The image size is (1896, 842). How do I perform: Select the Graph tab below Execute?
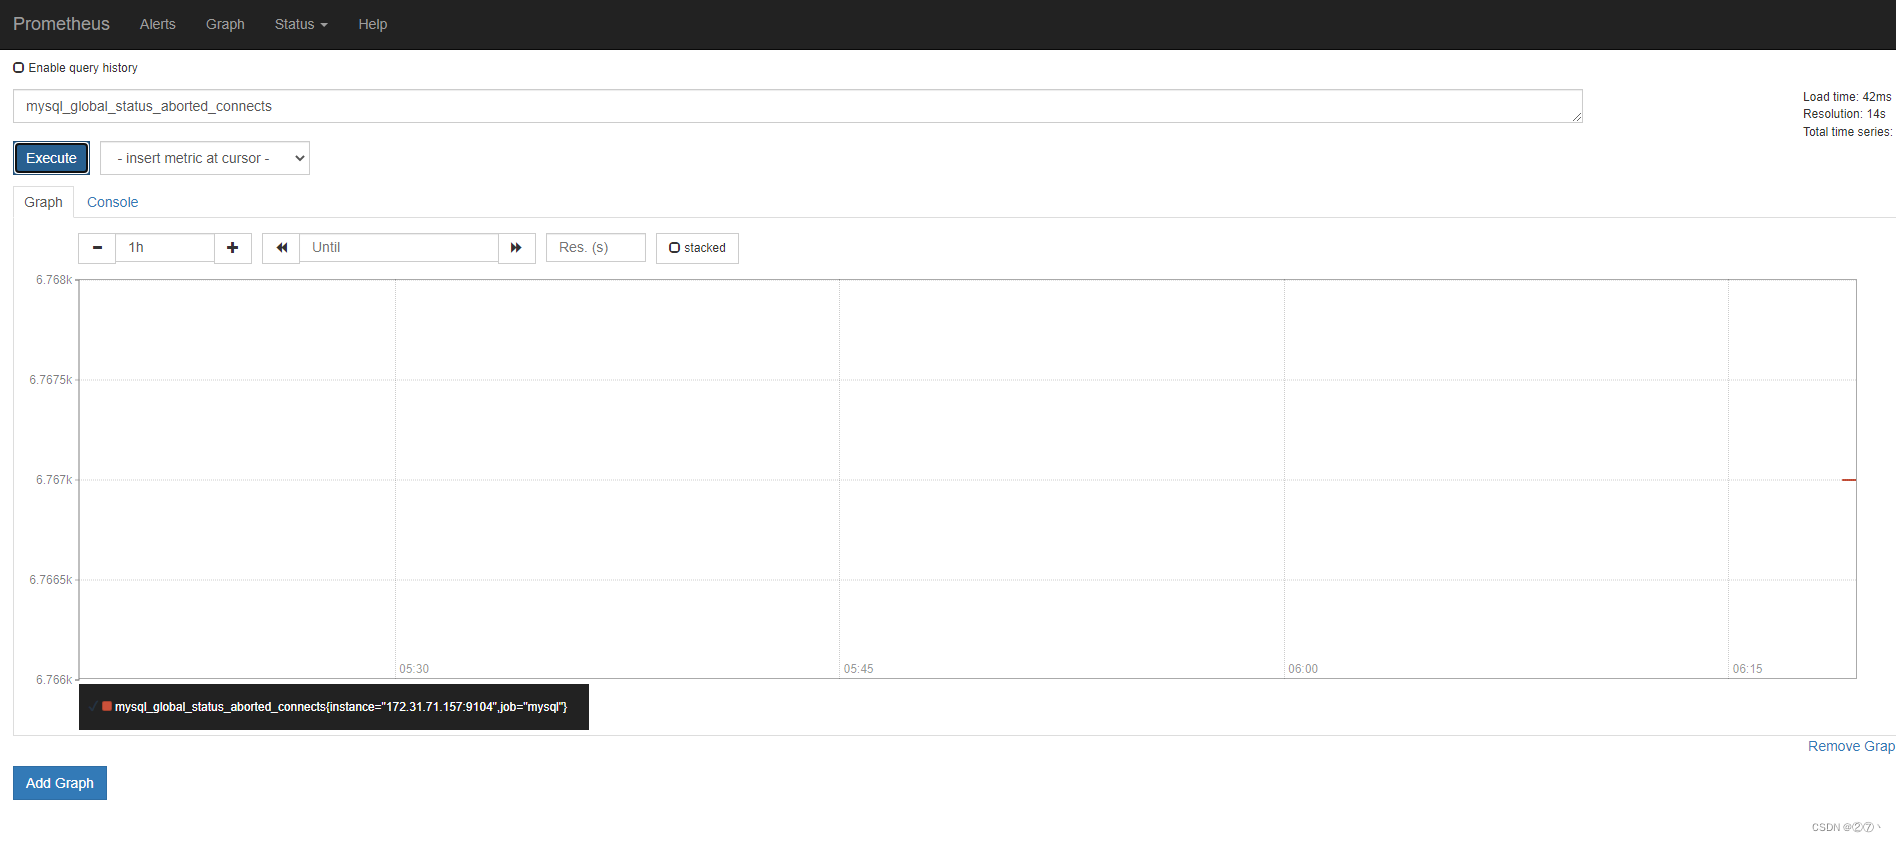pos(43,202)
